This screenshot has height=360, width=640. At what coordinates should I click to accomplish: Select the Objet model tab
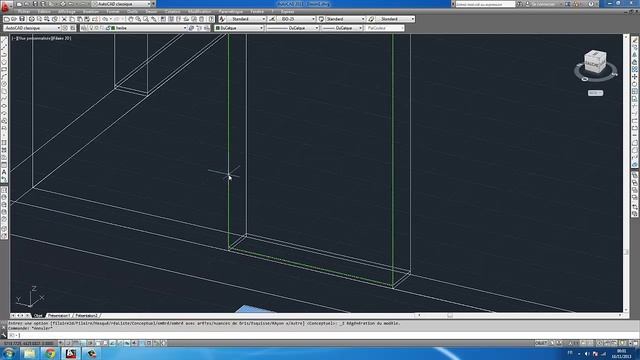(38, 316)
